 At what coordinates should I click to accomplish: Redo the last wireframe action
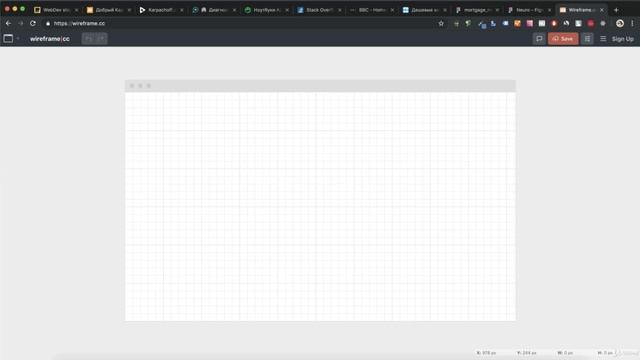(101, 38)
